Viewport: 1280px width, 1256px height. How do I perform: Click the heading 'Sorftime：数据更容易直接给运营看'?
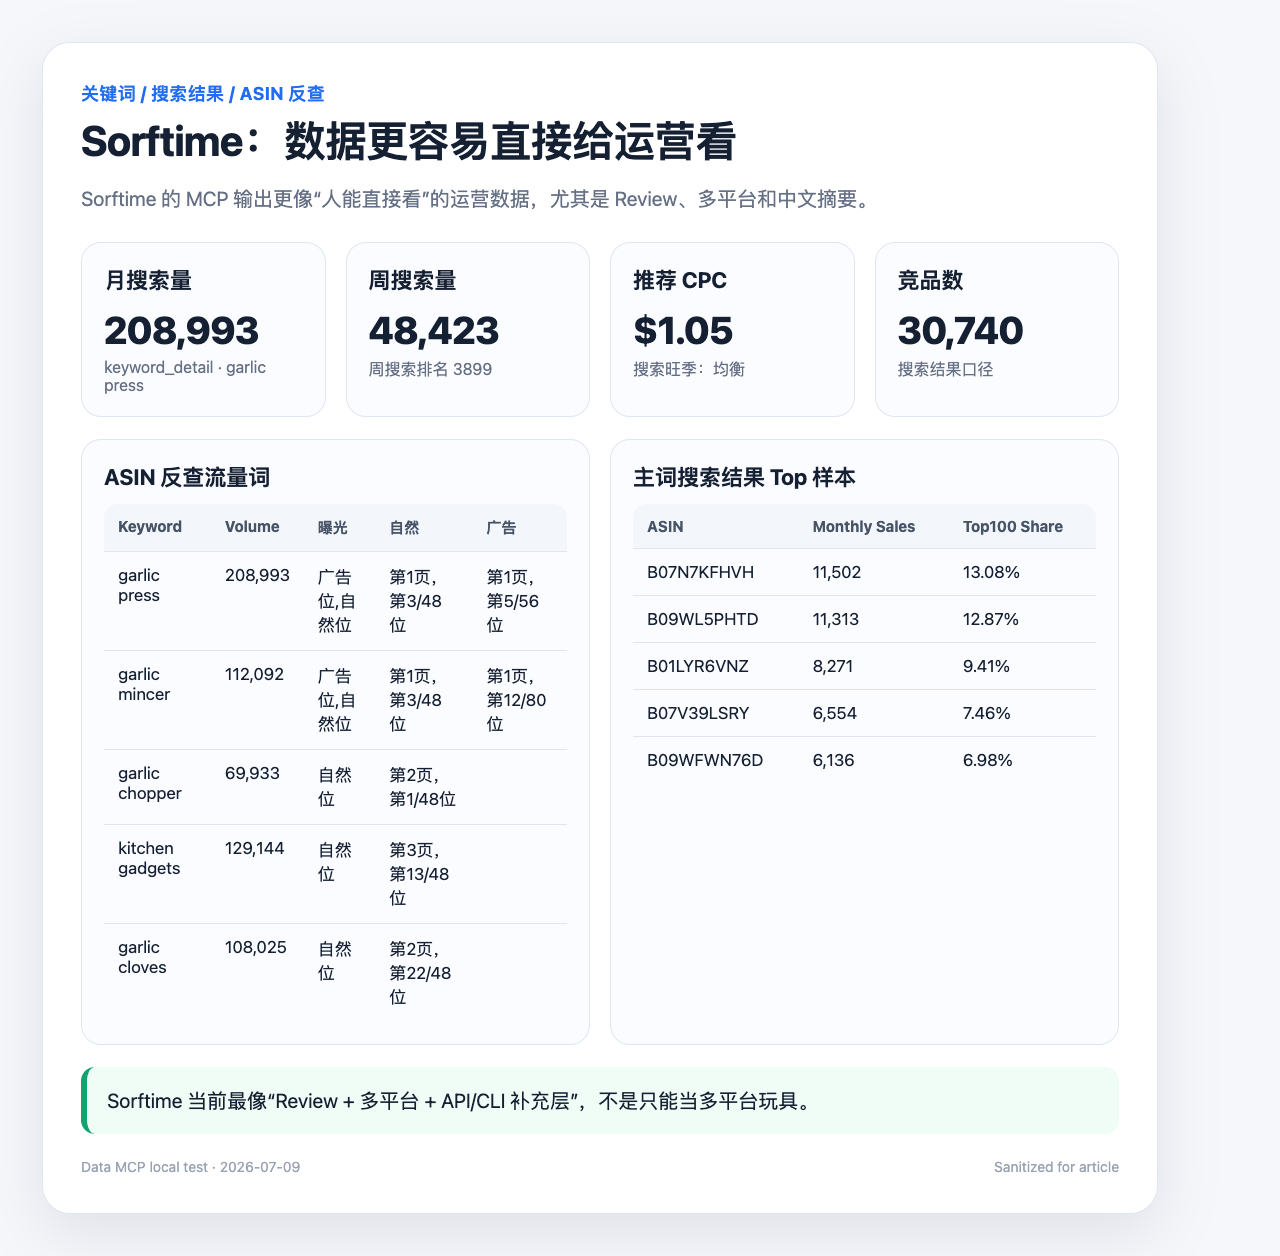tap(408, 141)
